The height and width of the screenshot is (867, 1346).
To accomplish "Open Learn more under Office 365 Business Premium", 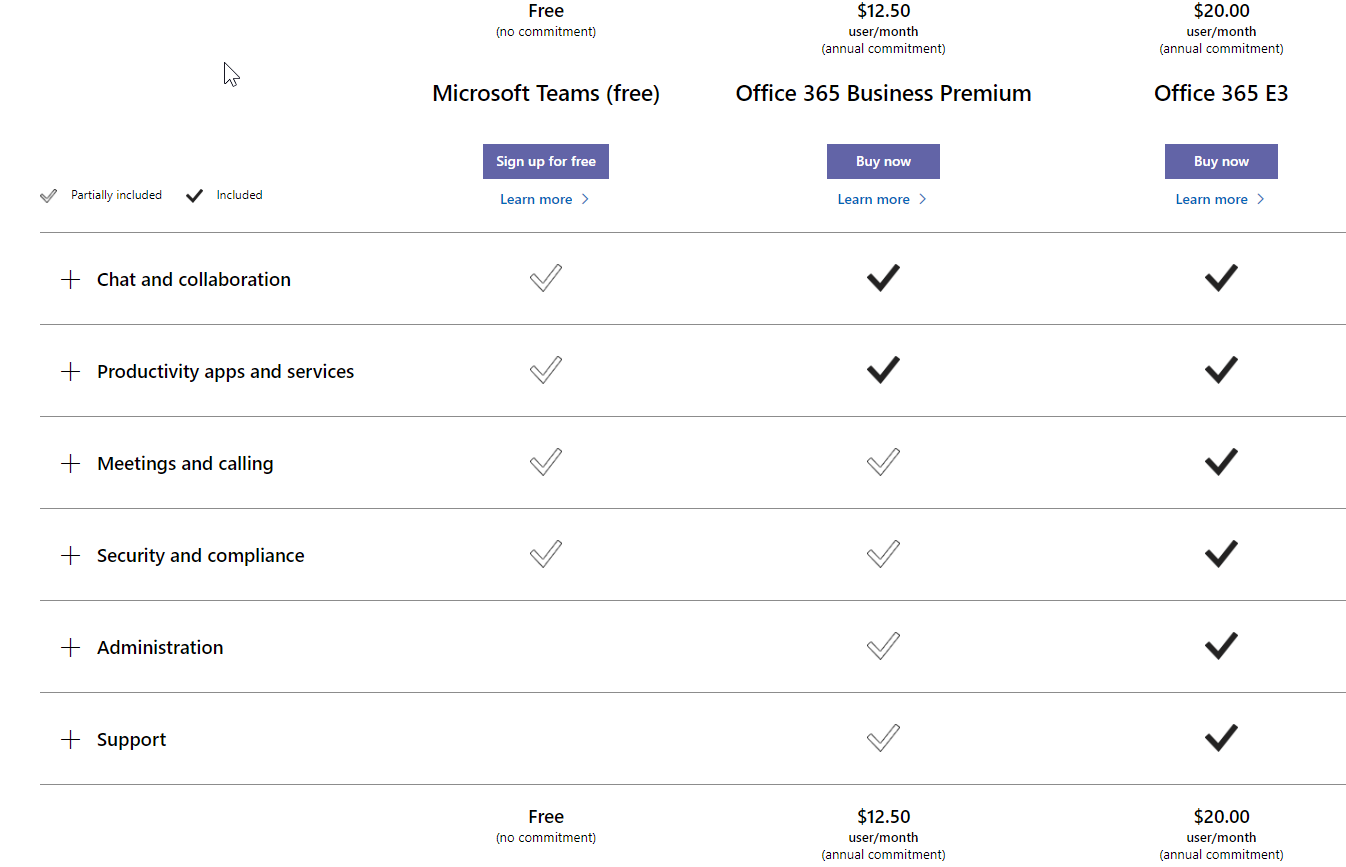I will coord(883,200).
